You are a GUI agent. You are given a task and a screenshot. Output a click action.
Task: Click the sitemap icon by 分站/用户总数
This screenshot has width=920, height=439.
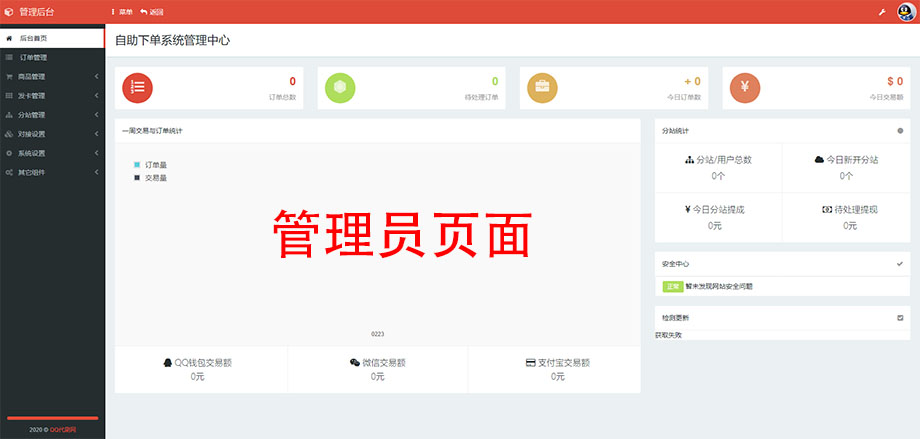[x=689, y=160]
